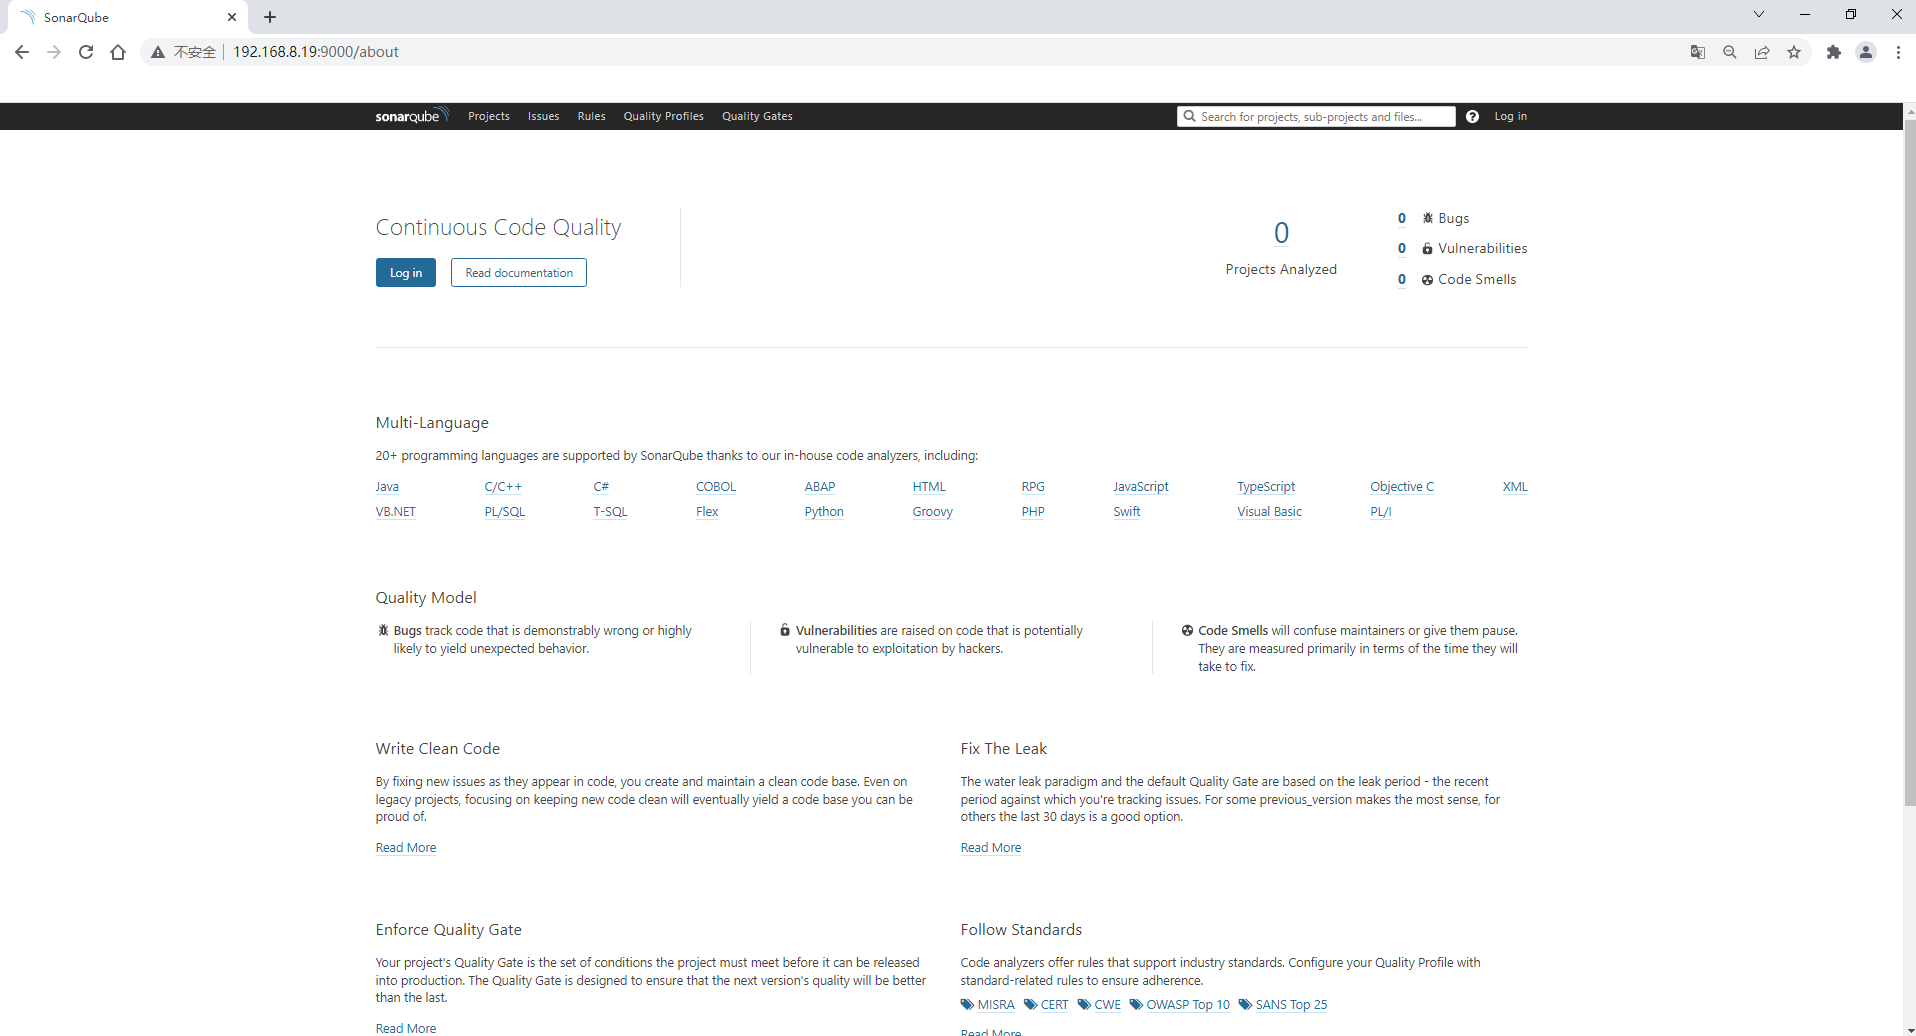Open the JavaScript language link
The width and height of the screenshot is (1916, 1036).
click(x=1141, y=487)
